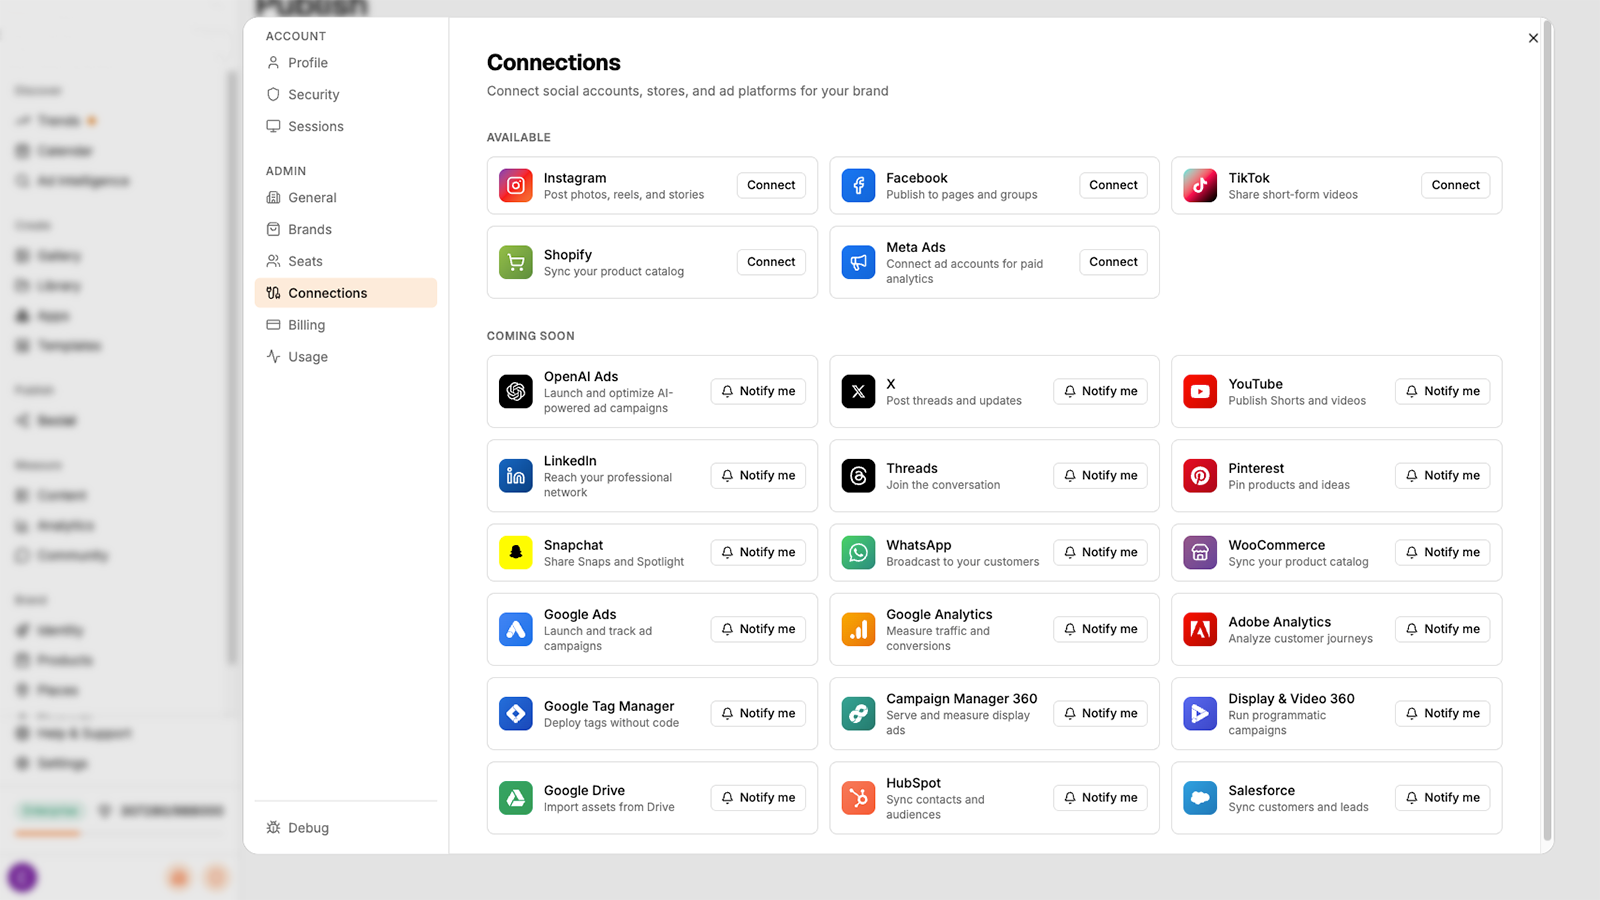
Task: Click the Campaign Manager 360 icon
Action: (858, 714)
